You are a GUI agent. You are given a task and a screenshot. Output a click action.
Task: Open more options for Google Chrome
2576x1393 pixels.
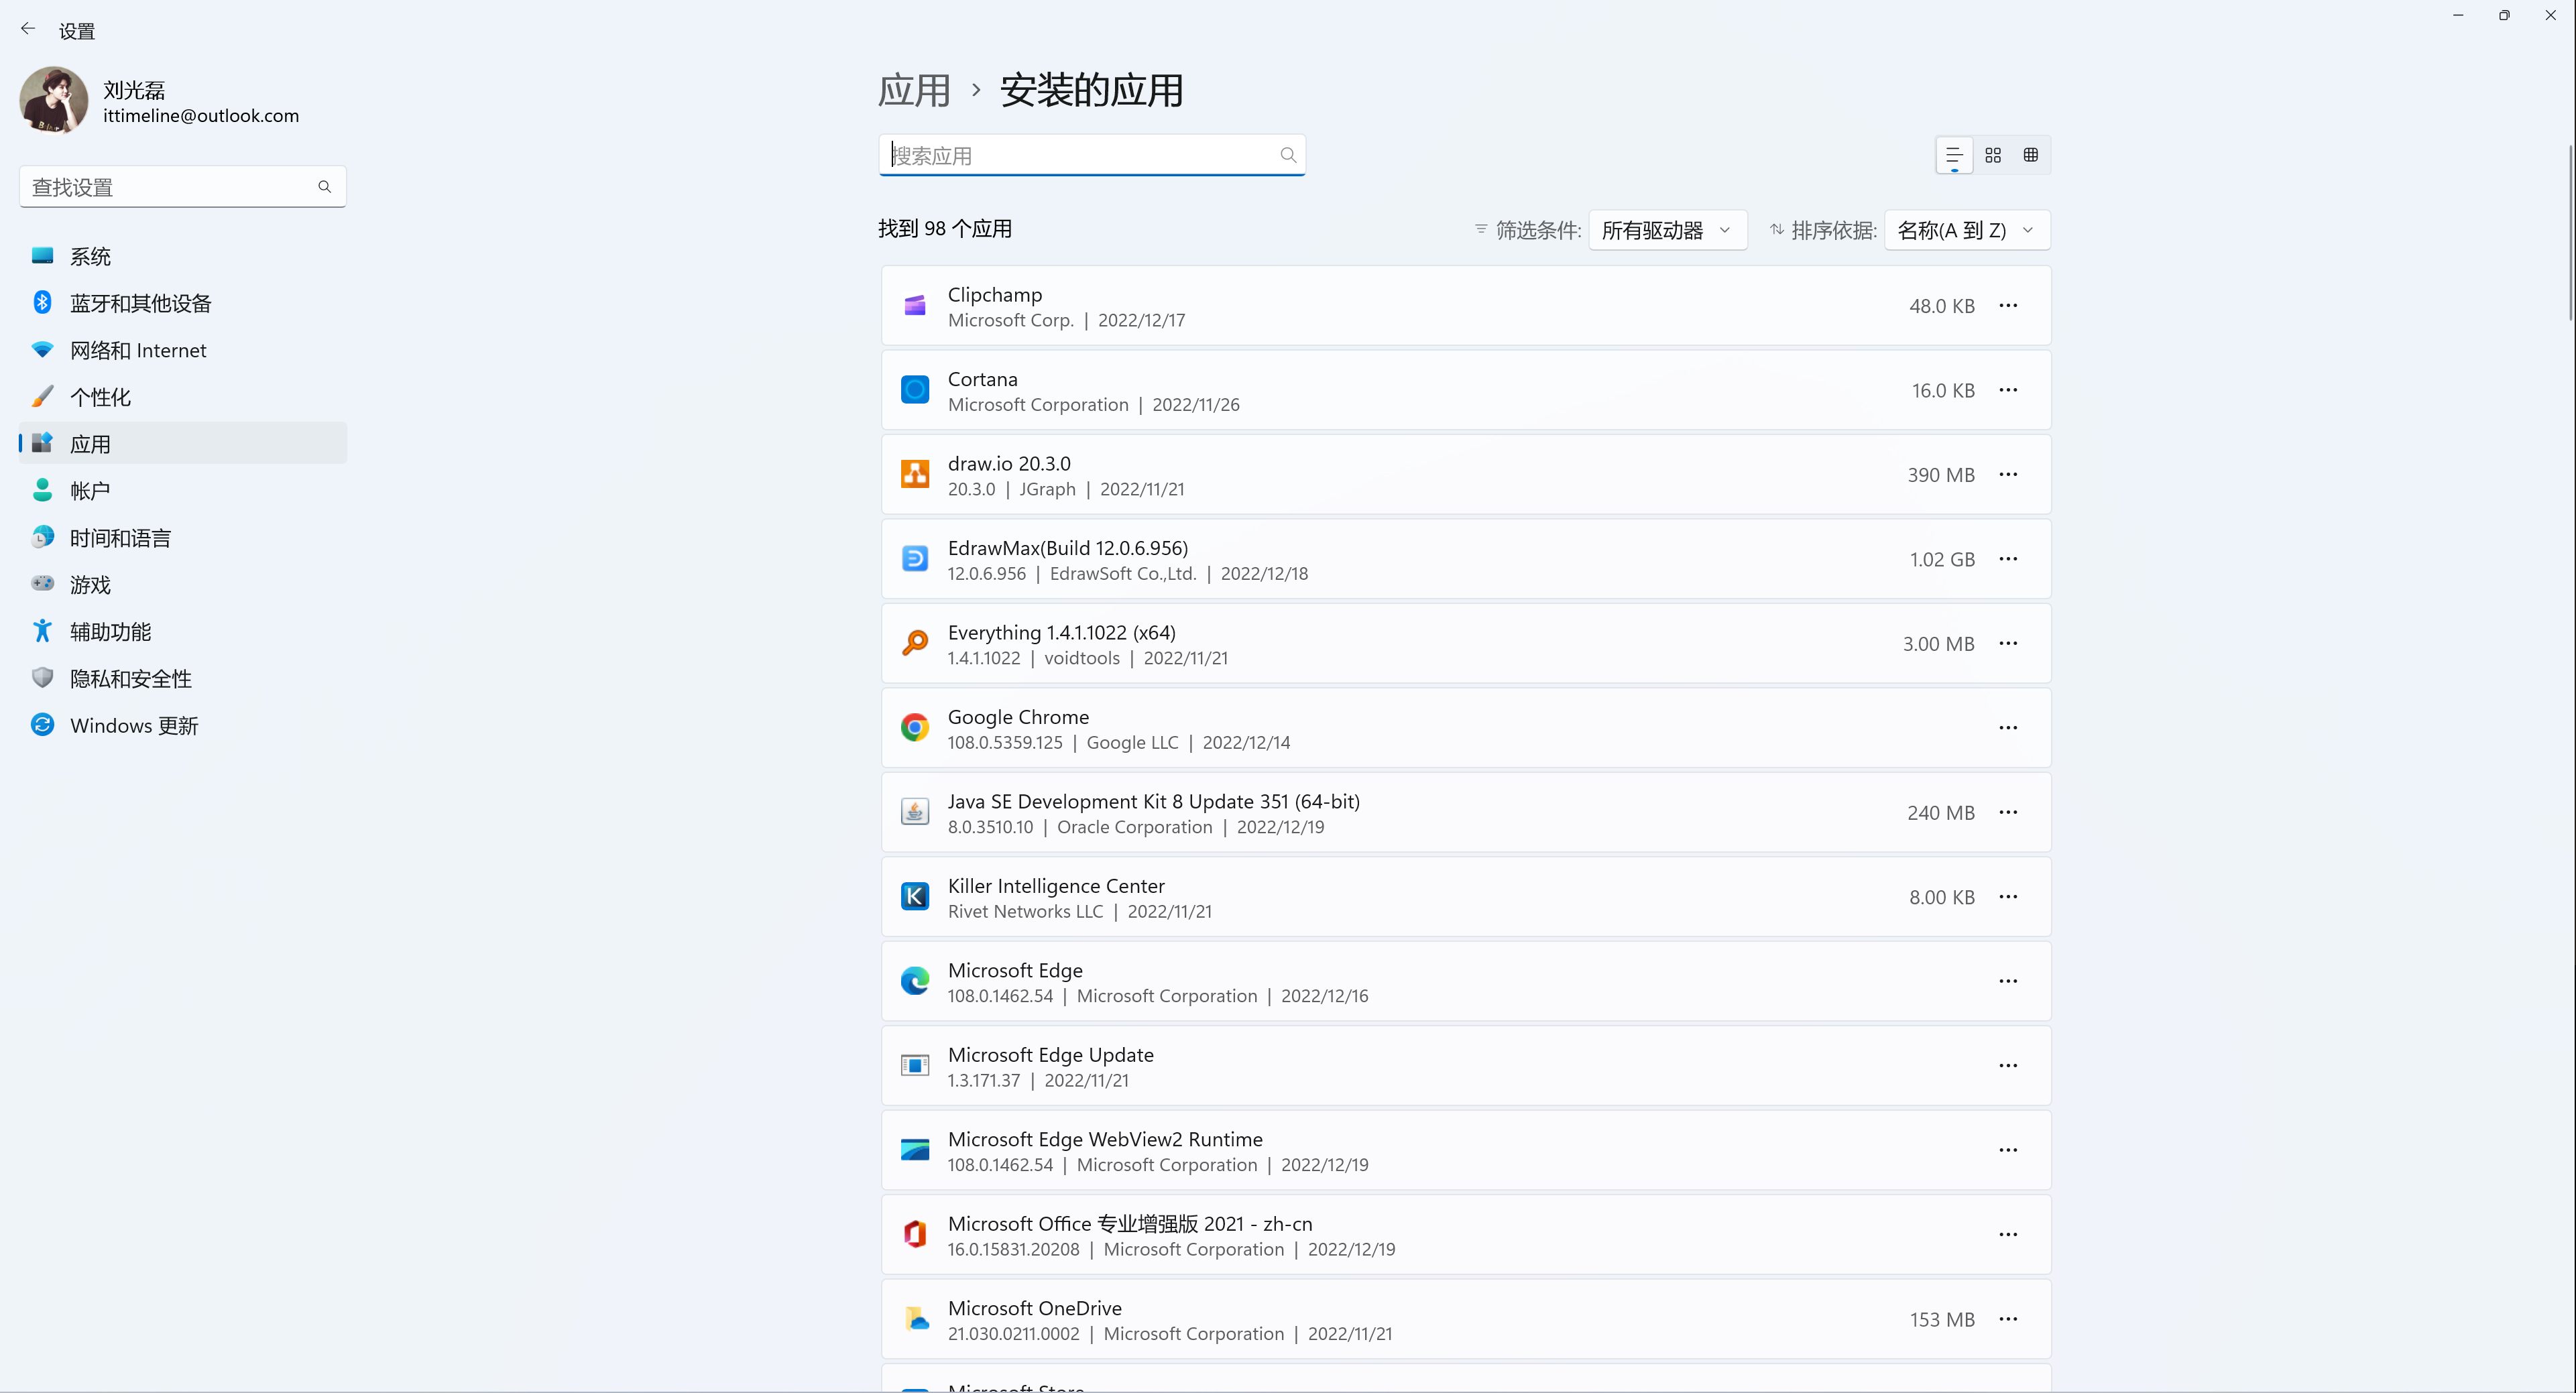pyautogui.click(x=2008, y=728)
